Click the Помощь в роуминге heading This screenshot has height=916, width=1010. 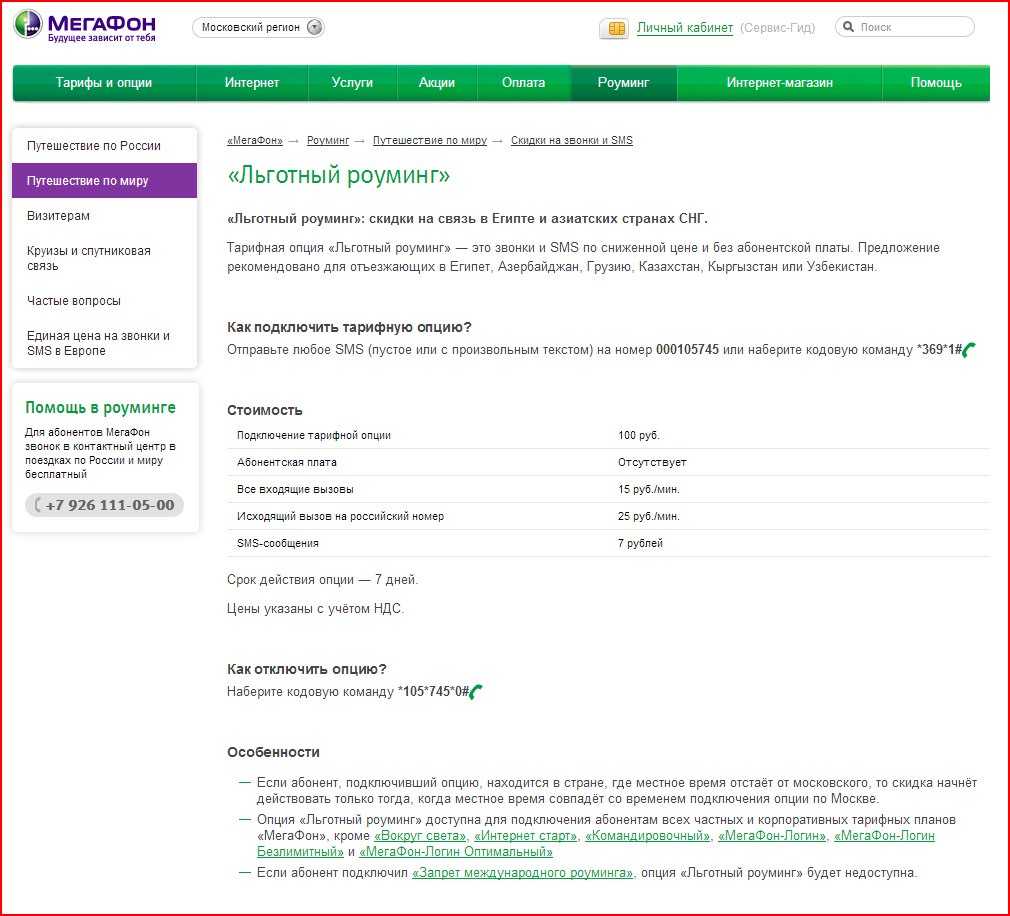[x=100, y=408]
